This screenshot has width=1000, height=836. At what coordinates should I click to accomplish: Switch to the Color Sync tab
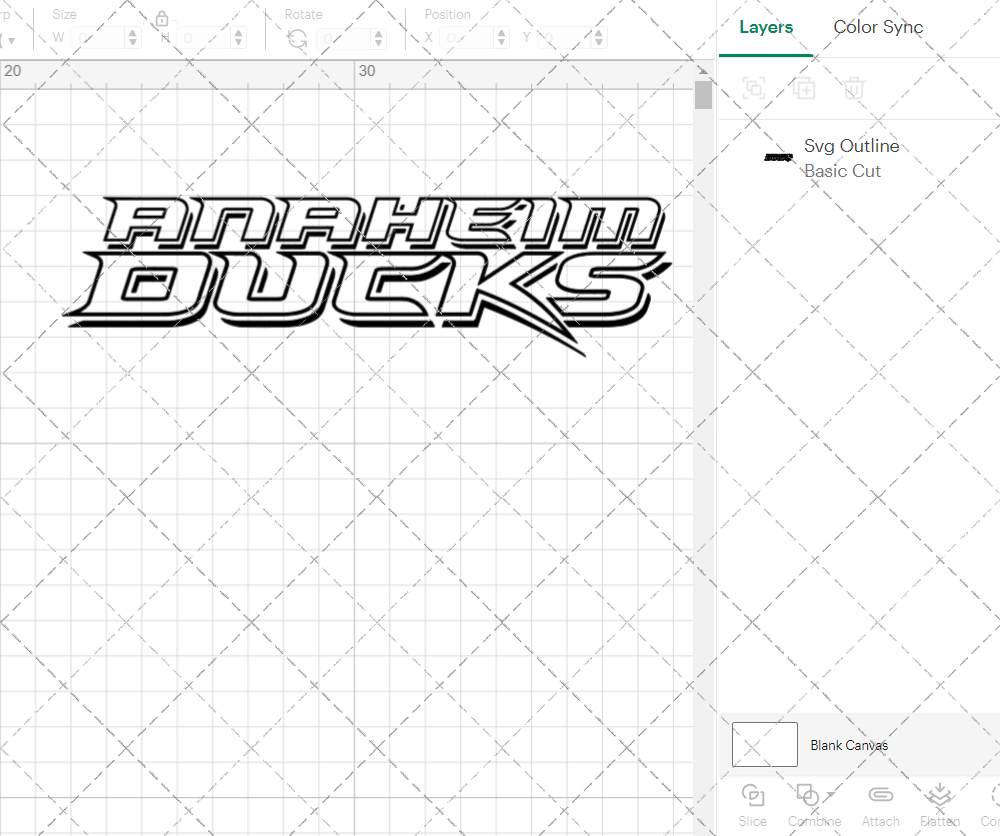878,27
